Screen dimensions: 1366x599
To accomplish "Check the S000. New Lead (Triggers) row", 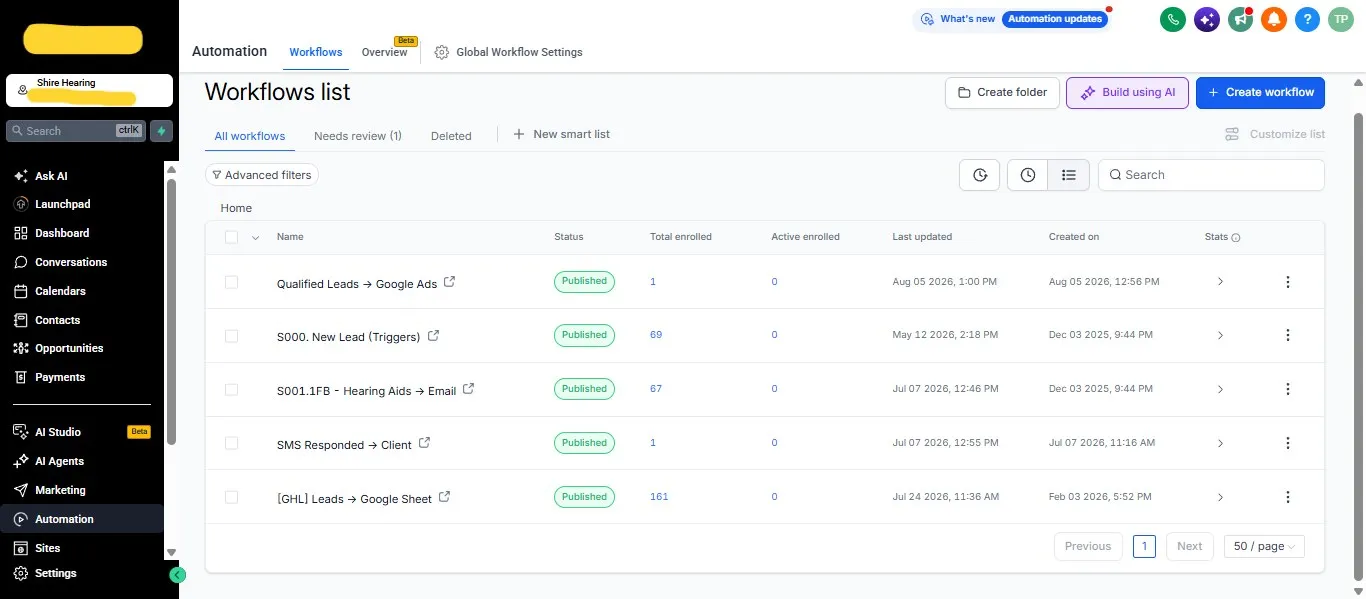I will tap(232, 336).
